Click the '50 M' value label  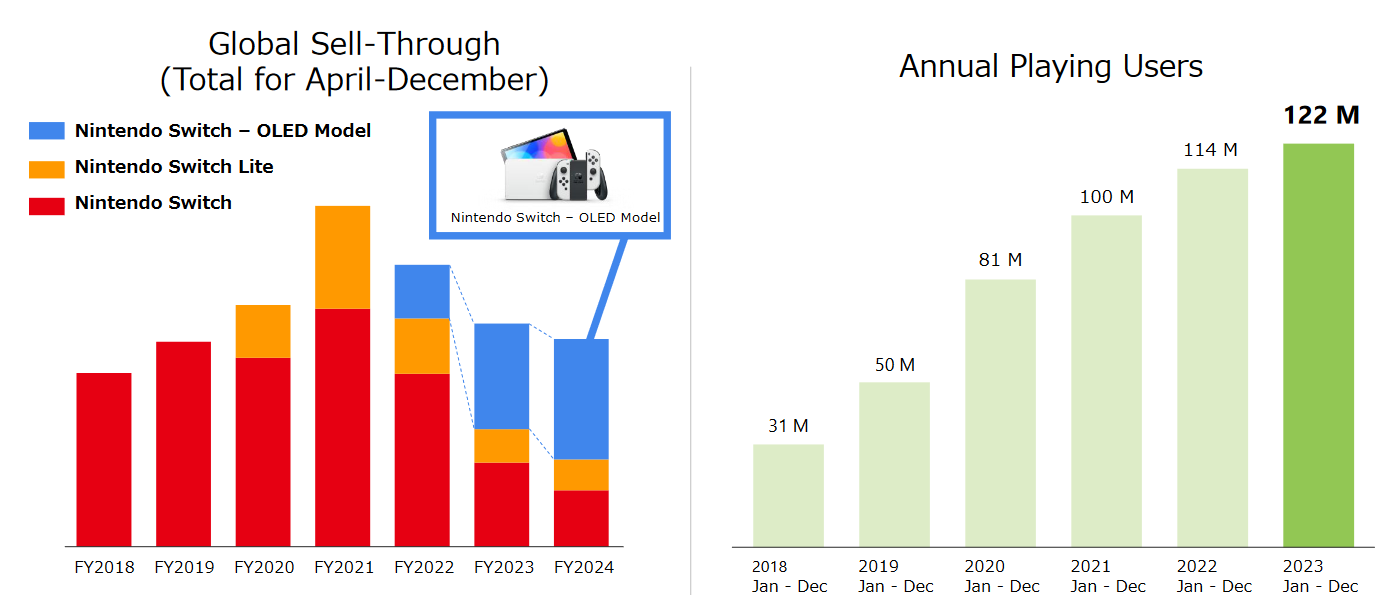coord(895,365)
